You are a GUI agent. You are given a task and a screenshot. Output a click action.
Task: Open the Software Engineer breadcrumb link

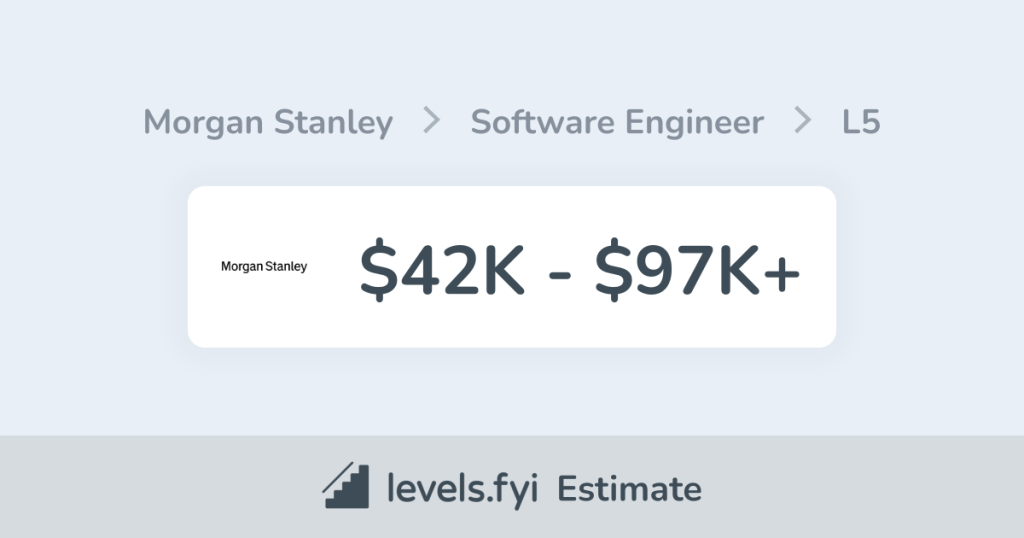pos(617,123)
